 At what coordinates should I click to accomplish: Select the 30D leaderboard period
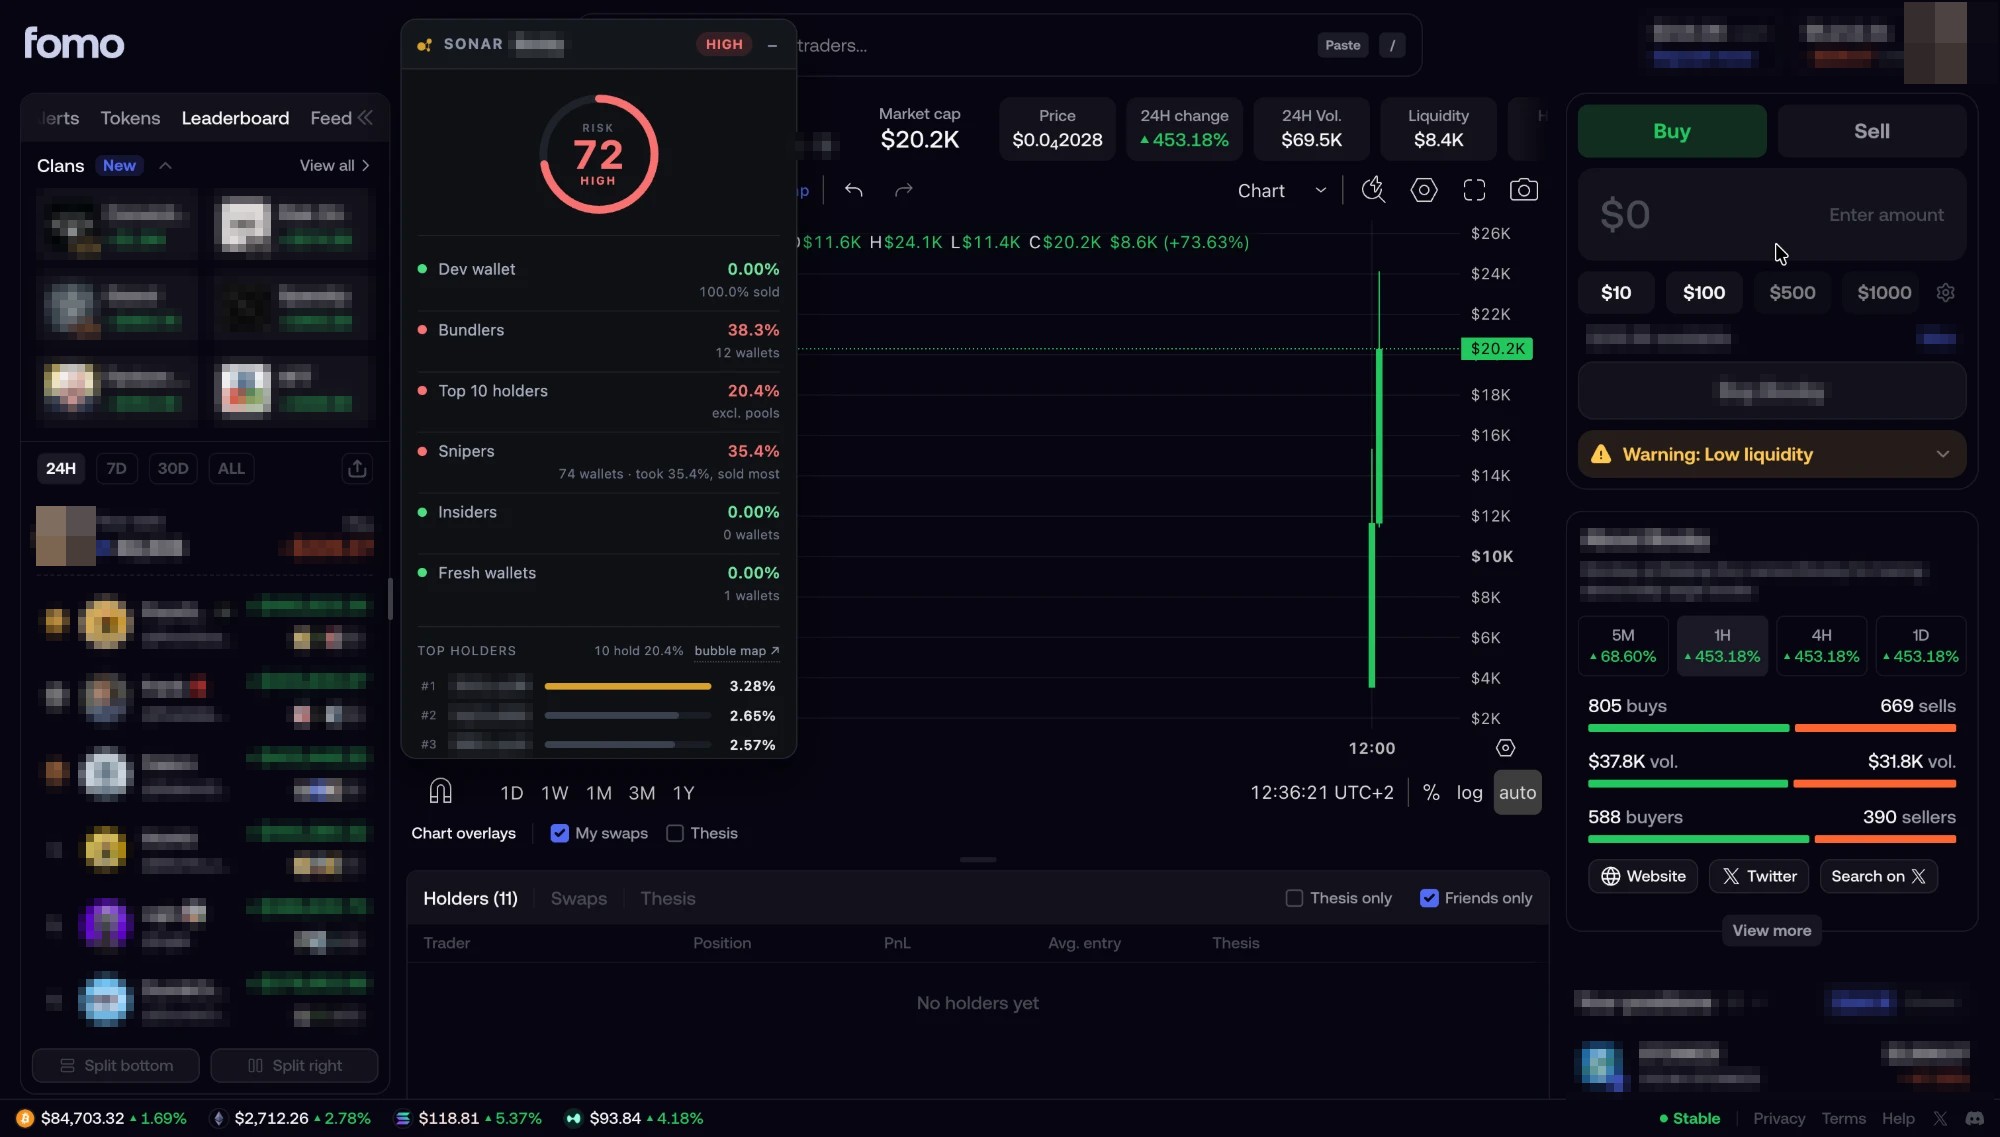click(173, 468)
